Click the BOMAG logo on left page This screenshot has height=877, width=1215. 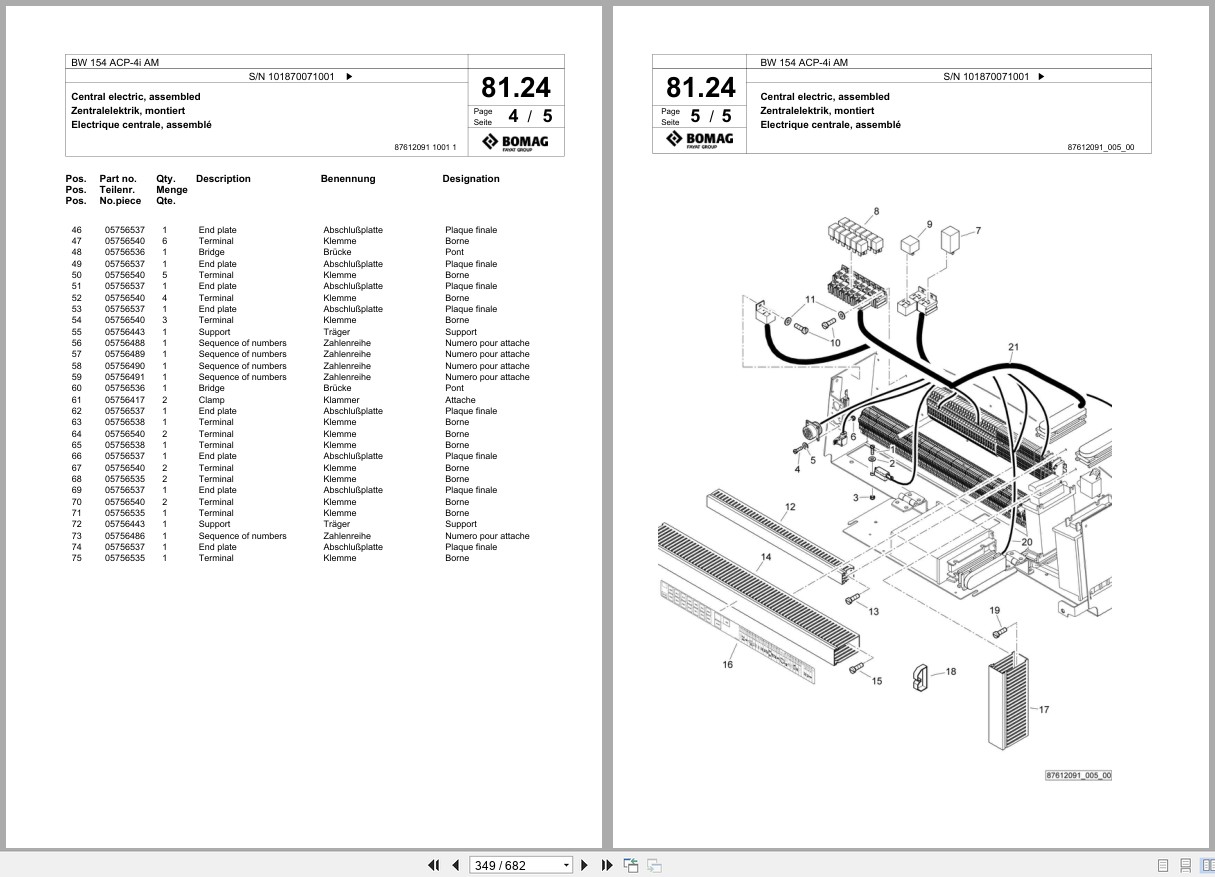[516, 142]
